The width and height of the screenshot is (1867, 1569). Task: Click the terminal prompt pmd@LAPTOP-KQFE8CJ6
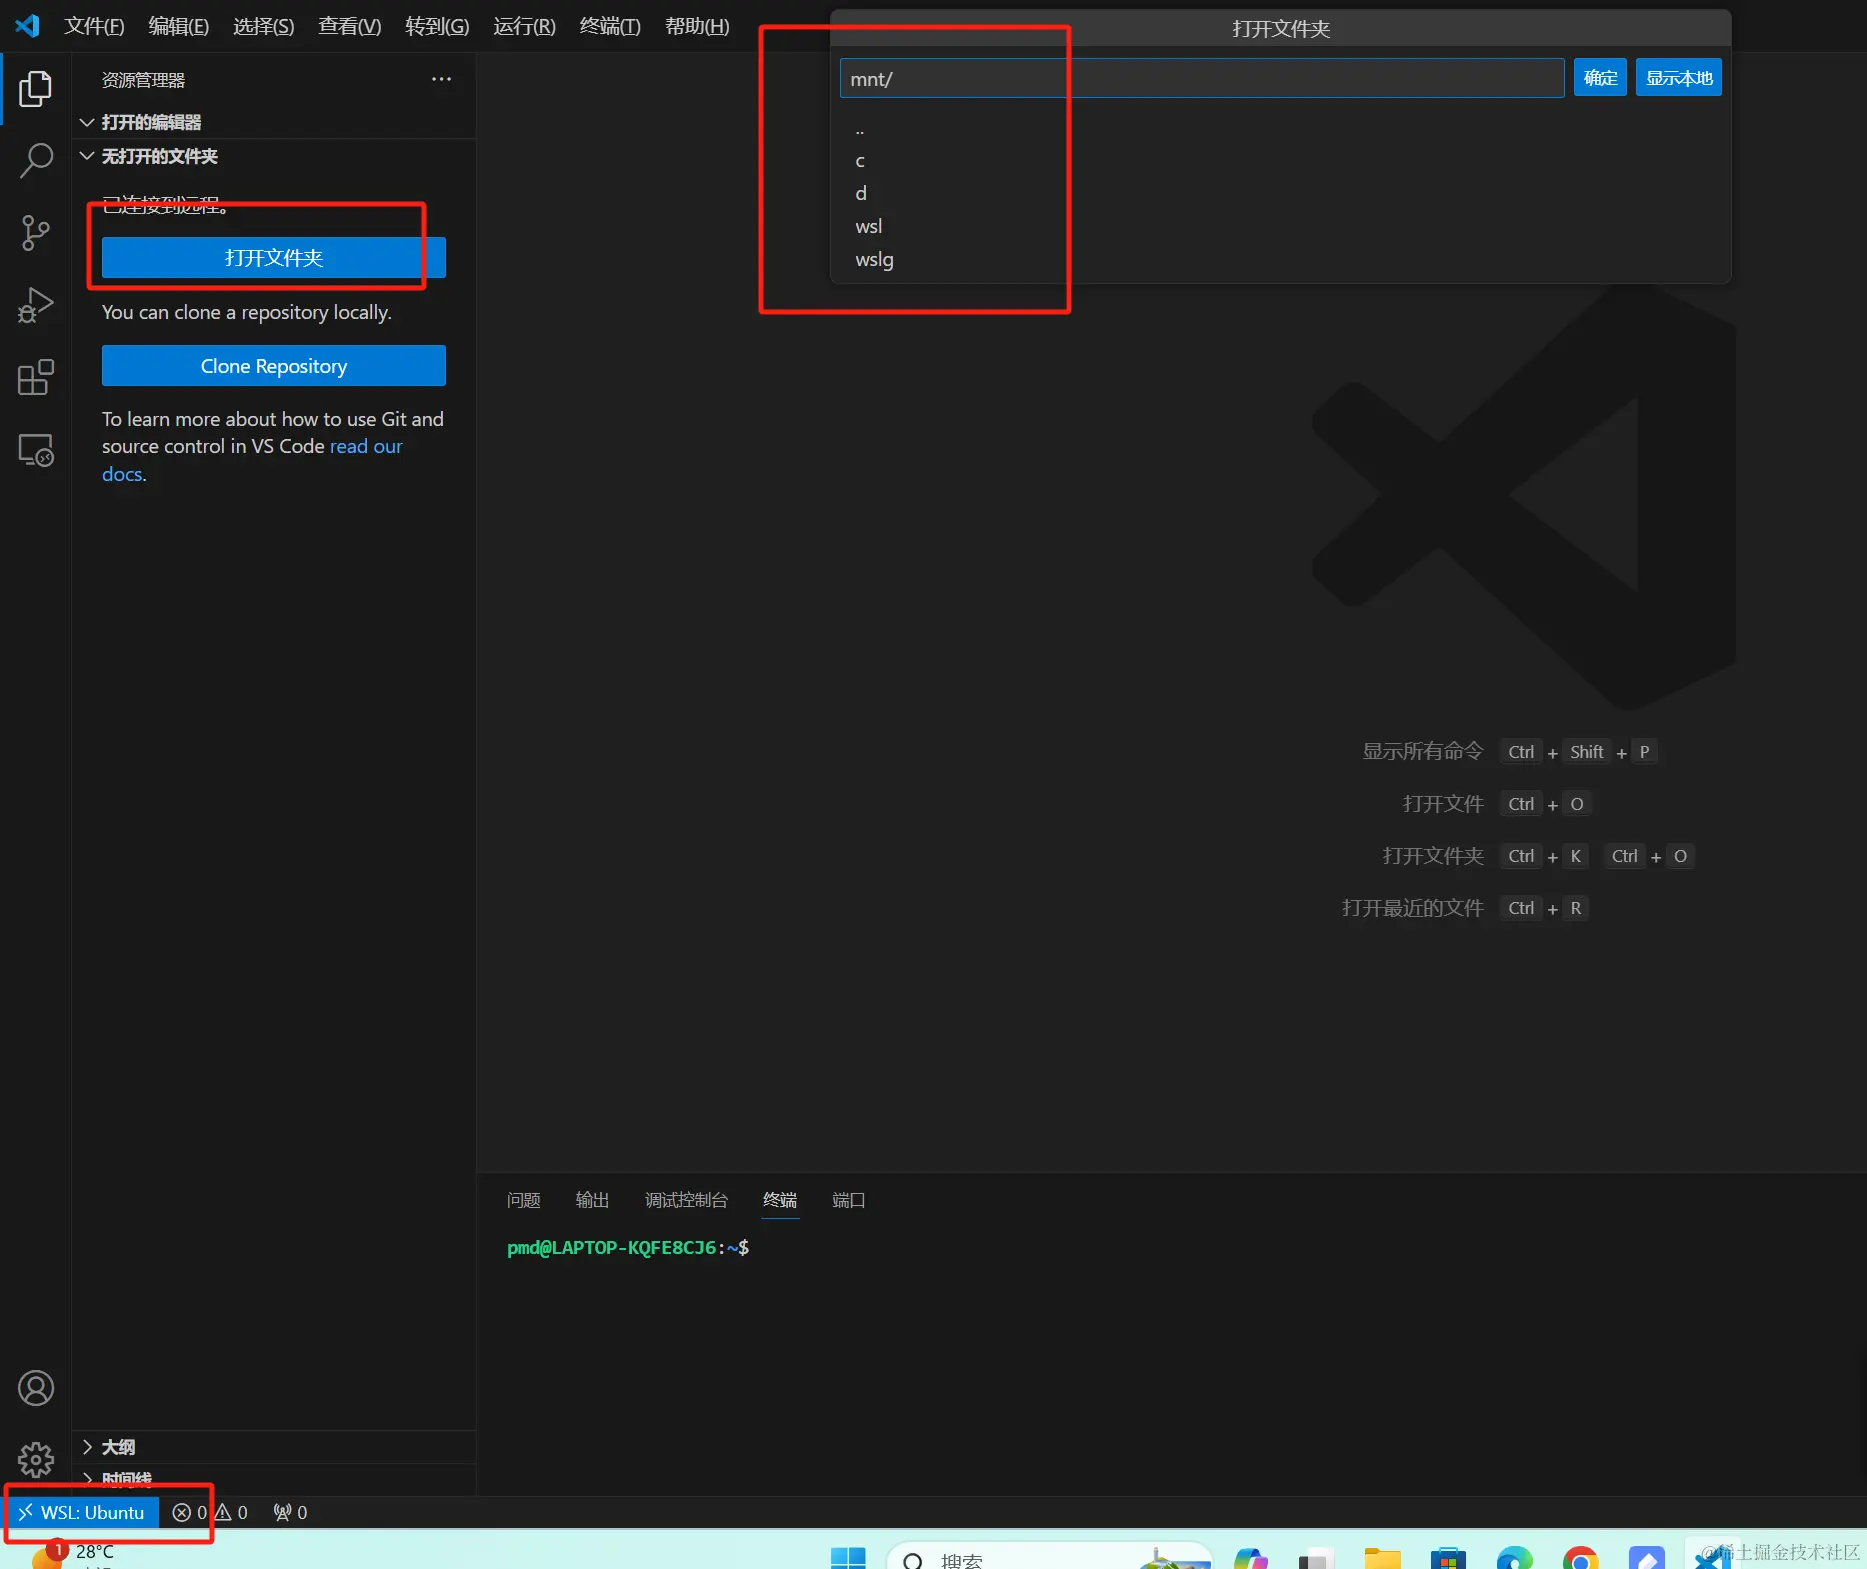pos(611,1247)
